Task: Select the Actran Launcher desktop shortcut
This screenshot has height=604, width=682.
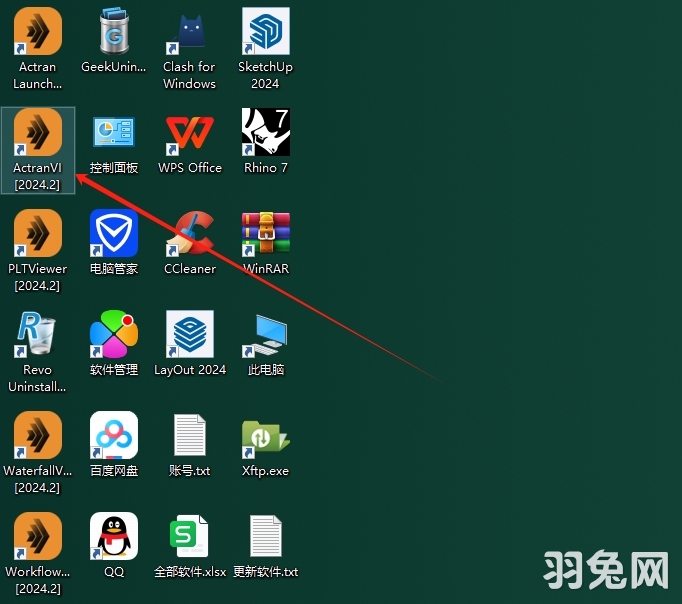Action: coord(38,32)
